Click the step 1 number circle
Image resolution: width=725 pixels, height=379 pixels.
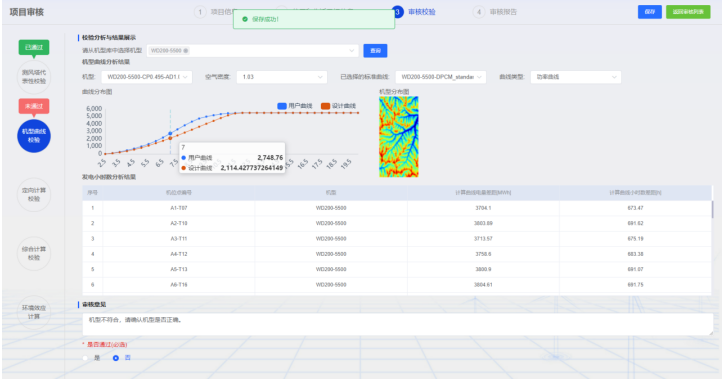(200, 12)
